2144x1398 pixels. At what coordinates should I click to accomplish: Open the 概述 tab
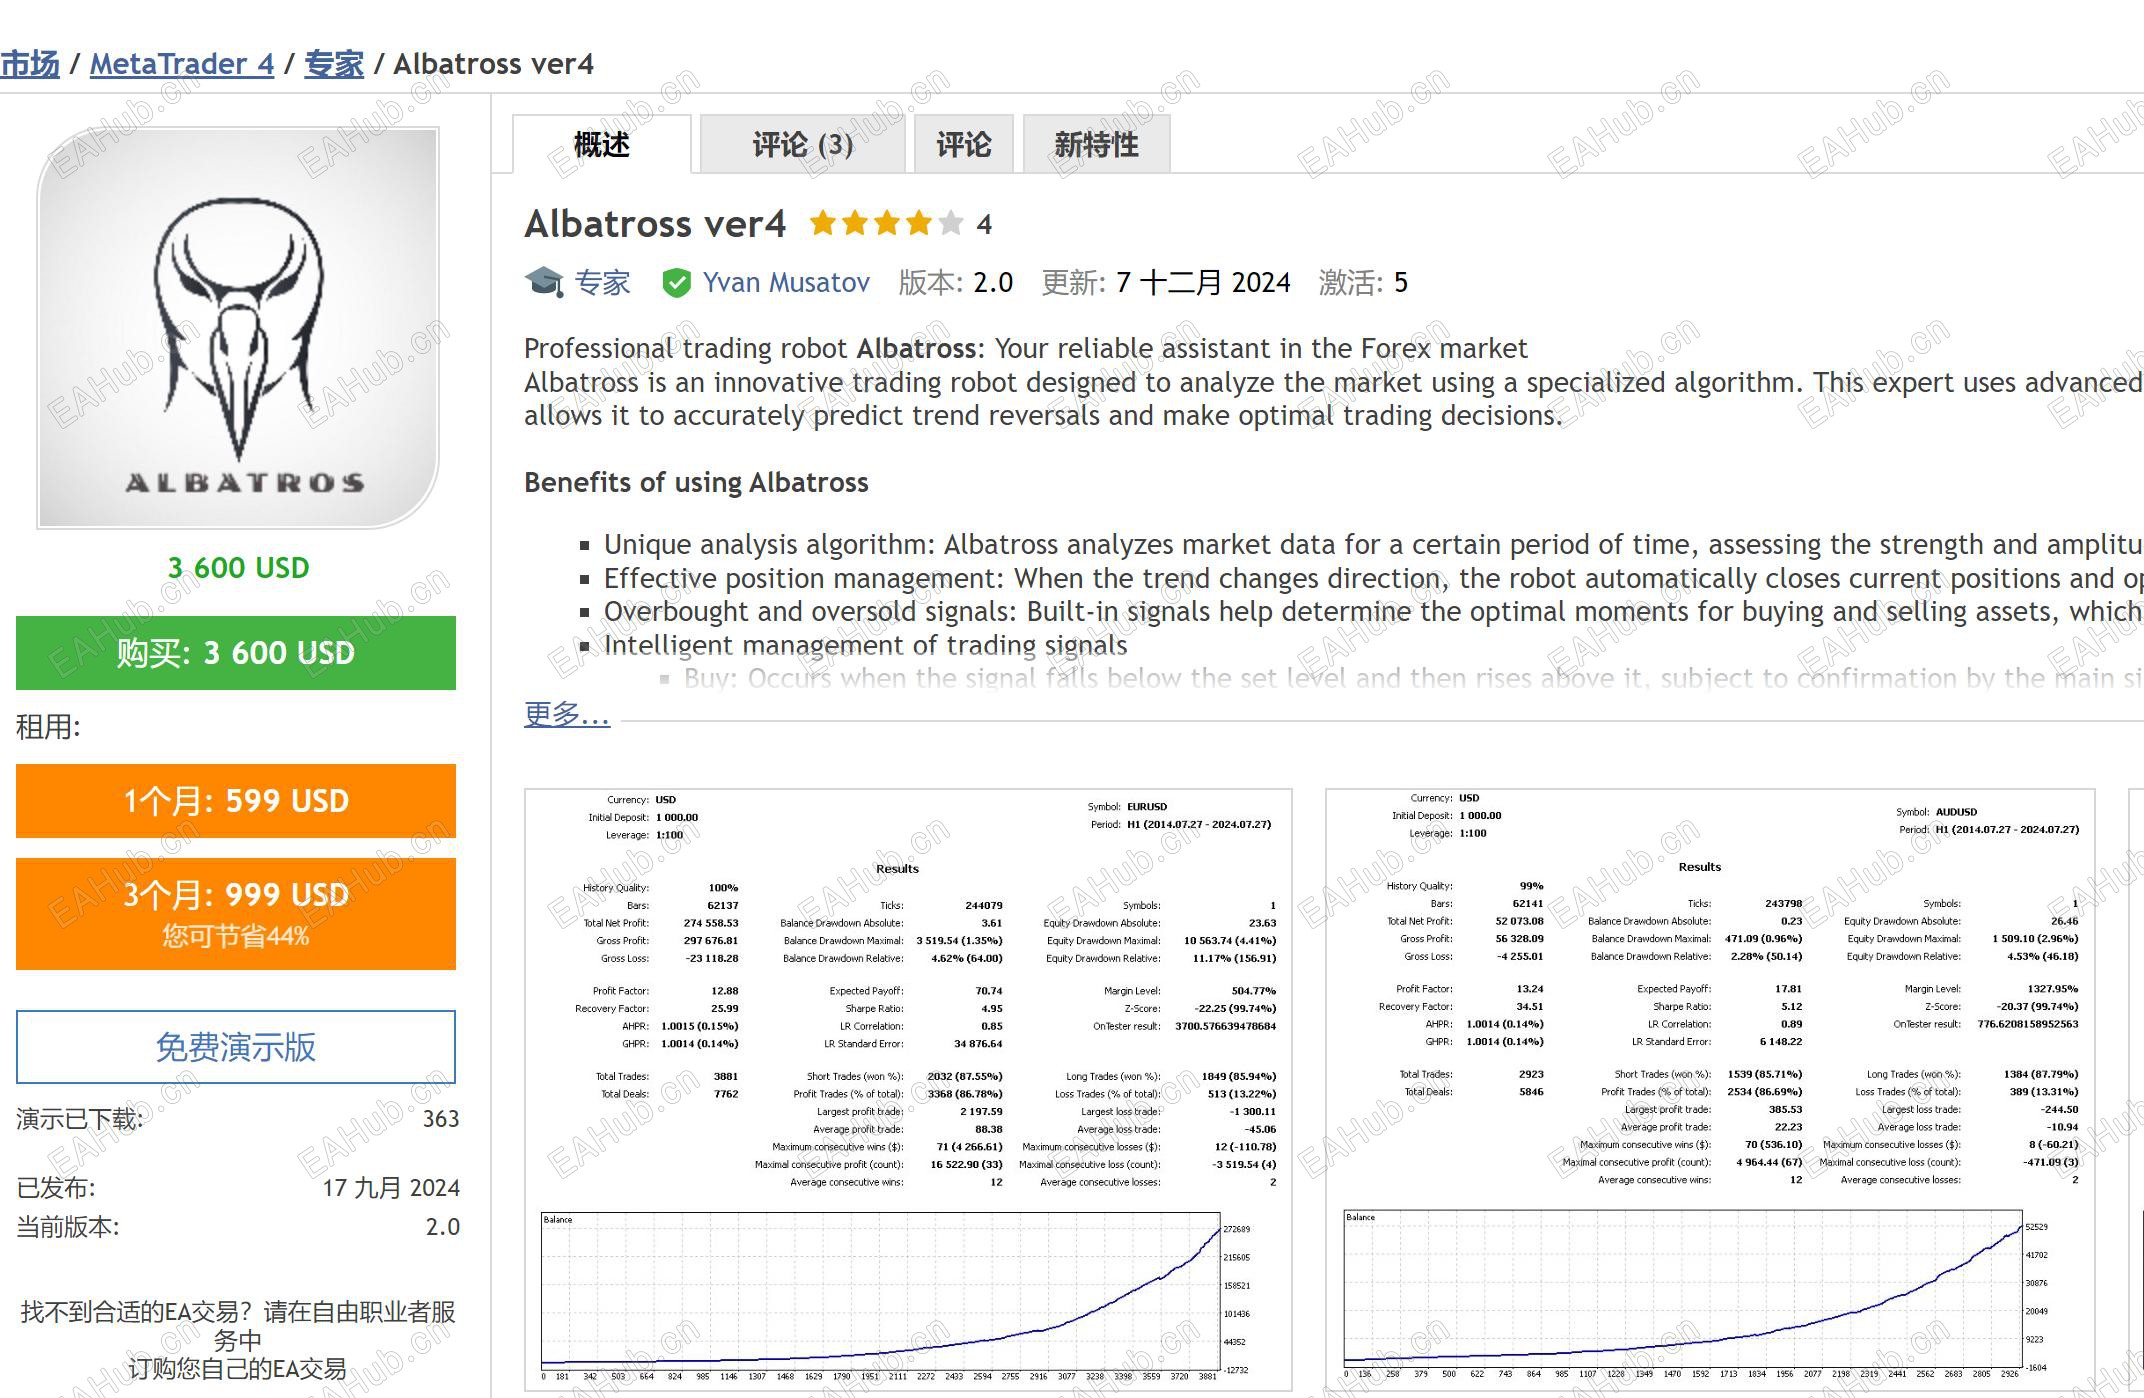[602, 145]
